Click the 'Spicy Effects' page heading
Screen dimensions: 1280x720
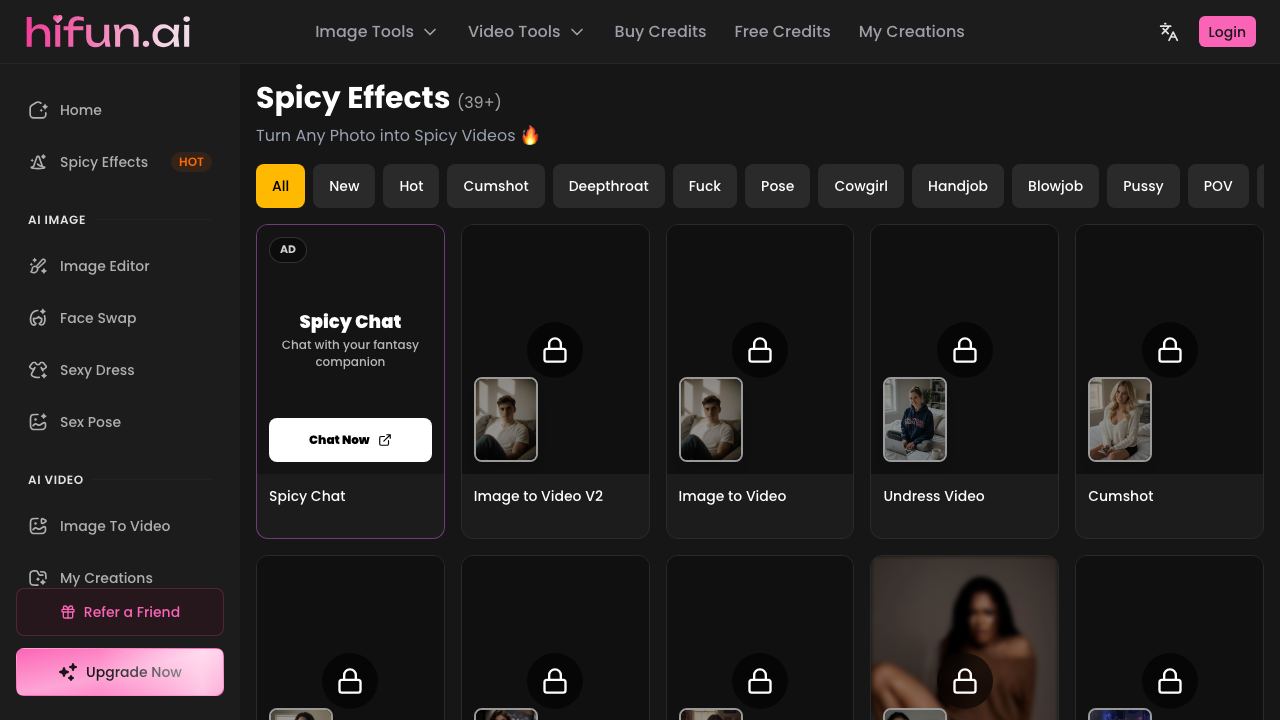point(353,98)
